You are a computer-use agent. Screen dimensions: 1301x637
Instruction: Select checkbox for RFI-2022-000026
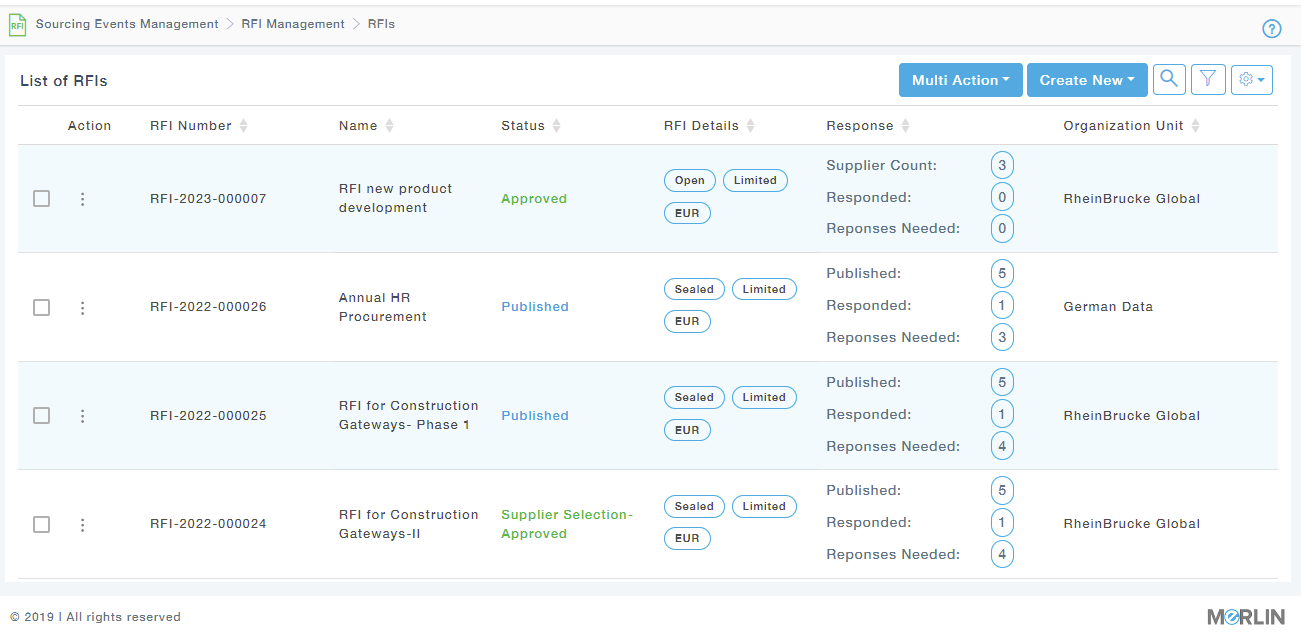point(41,307)
